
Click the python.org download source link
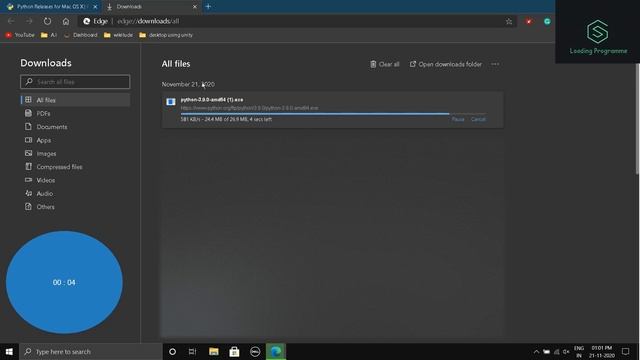[x=249, y=108]
